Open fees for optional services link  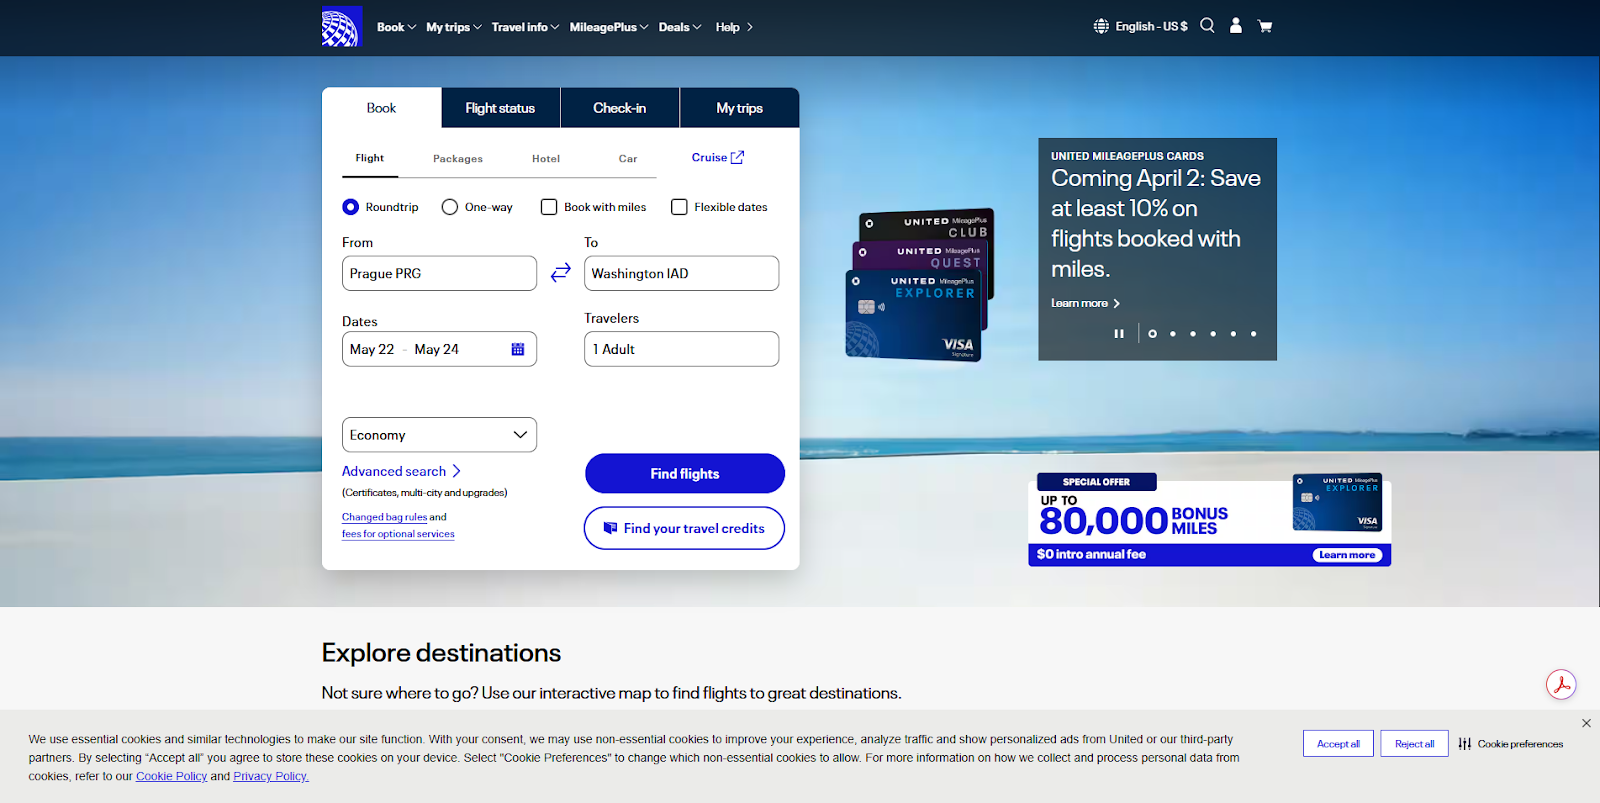(398, 534)
